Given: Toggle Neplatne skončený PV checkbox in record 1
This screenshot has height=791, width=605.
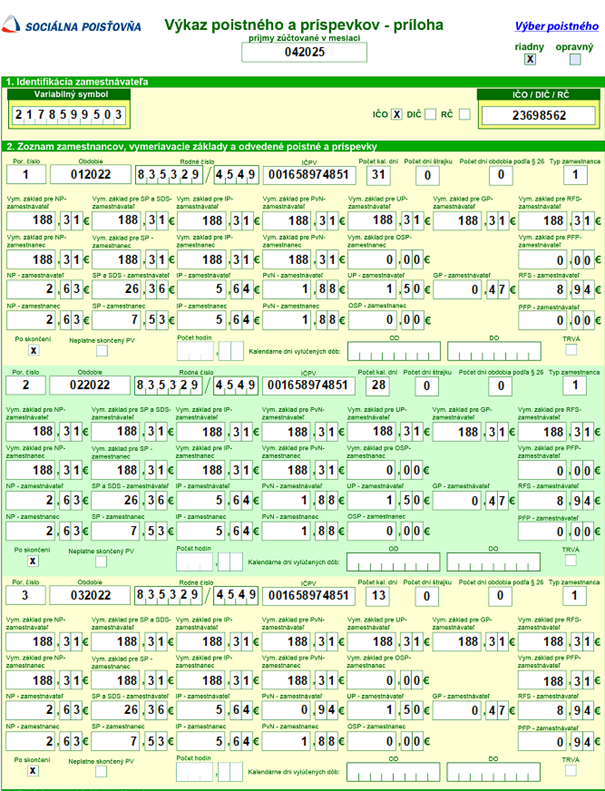Looking at the screenshot, I should [x=101, y=350].
